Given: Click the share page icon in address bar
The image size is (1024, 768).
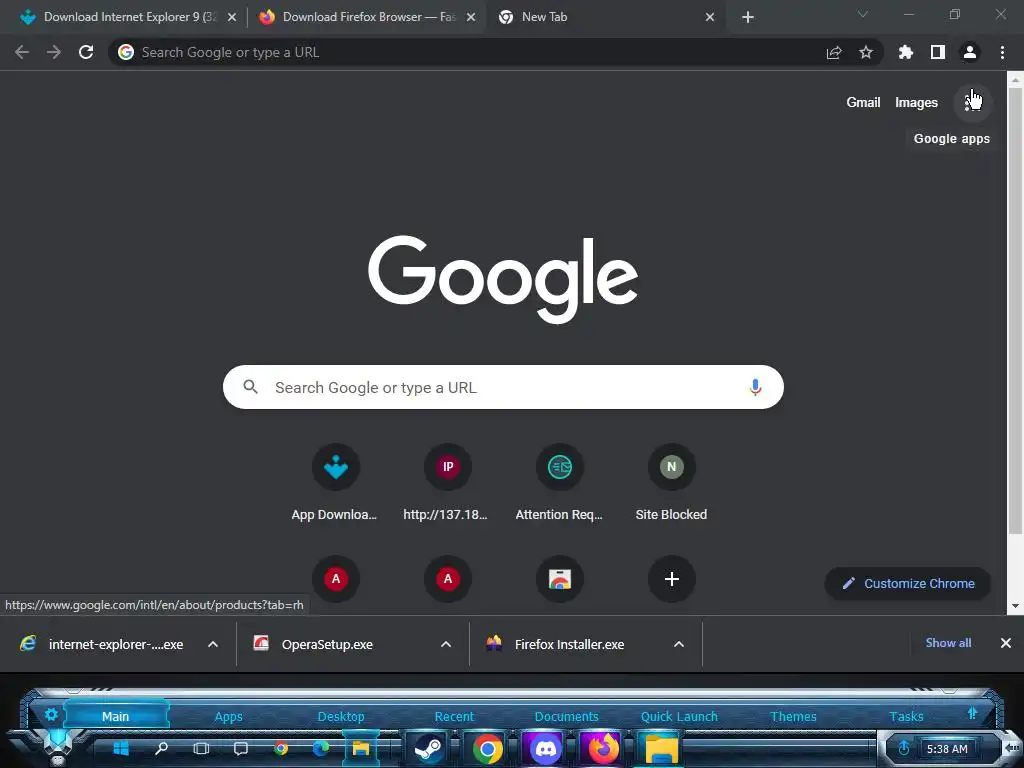Looking at the screenshot, I should pyautogui.click(x=834, y=52).
